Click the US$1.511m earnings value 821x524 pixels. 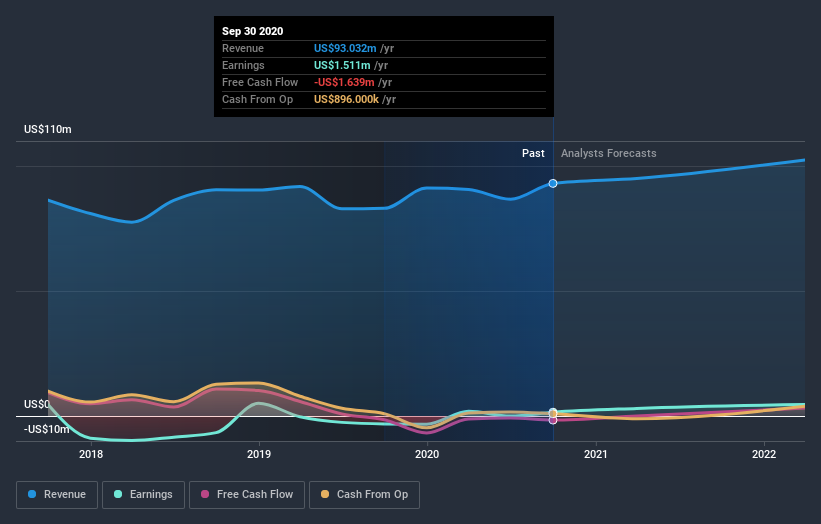click(342, 65)
